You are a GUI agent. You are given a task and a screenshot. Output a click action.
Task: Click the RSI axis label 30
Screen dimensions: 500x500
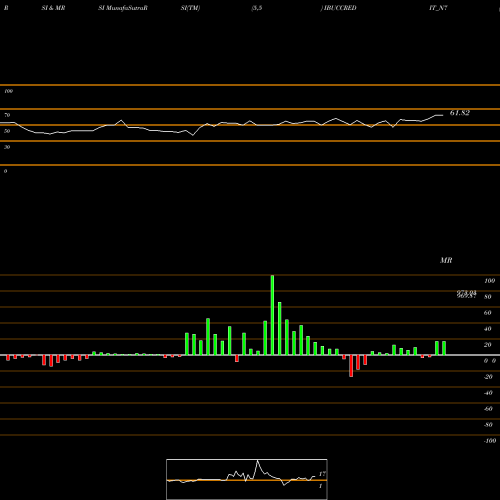tap(7, 147)
